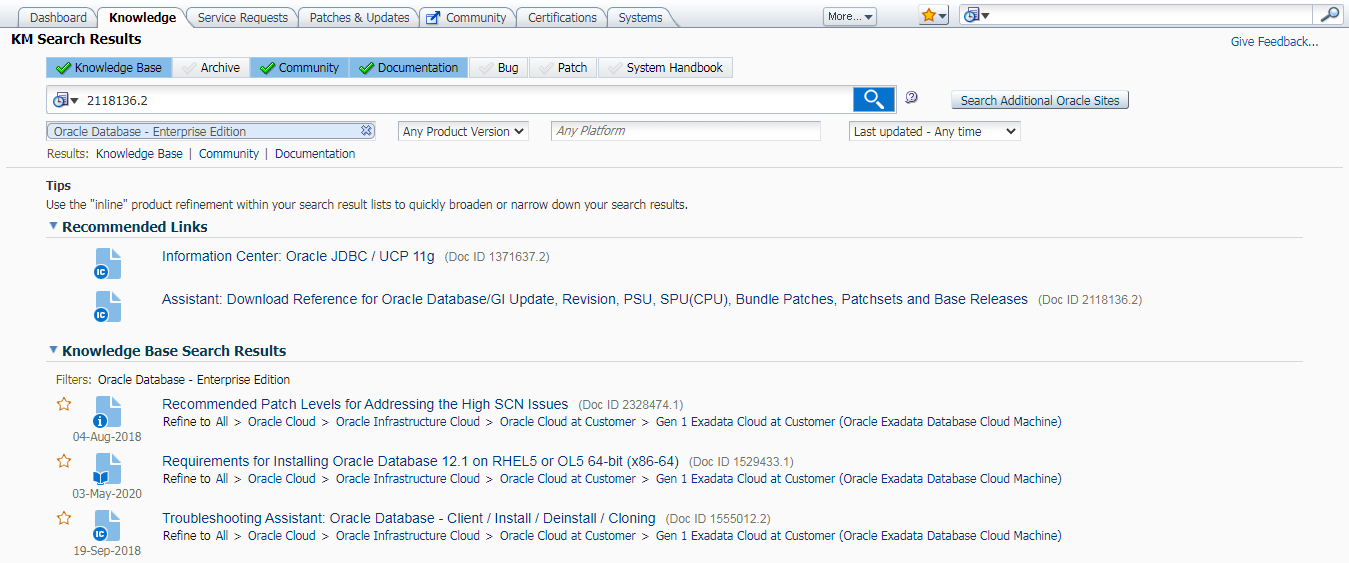Click the Any Platform input field
Viewport: 1349px width, 563px height.
685,131
